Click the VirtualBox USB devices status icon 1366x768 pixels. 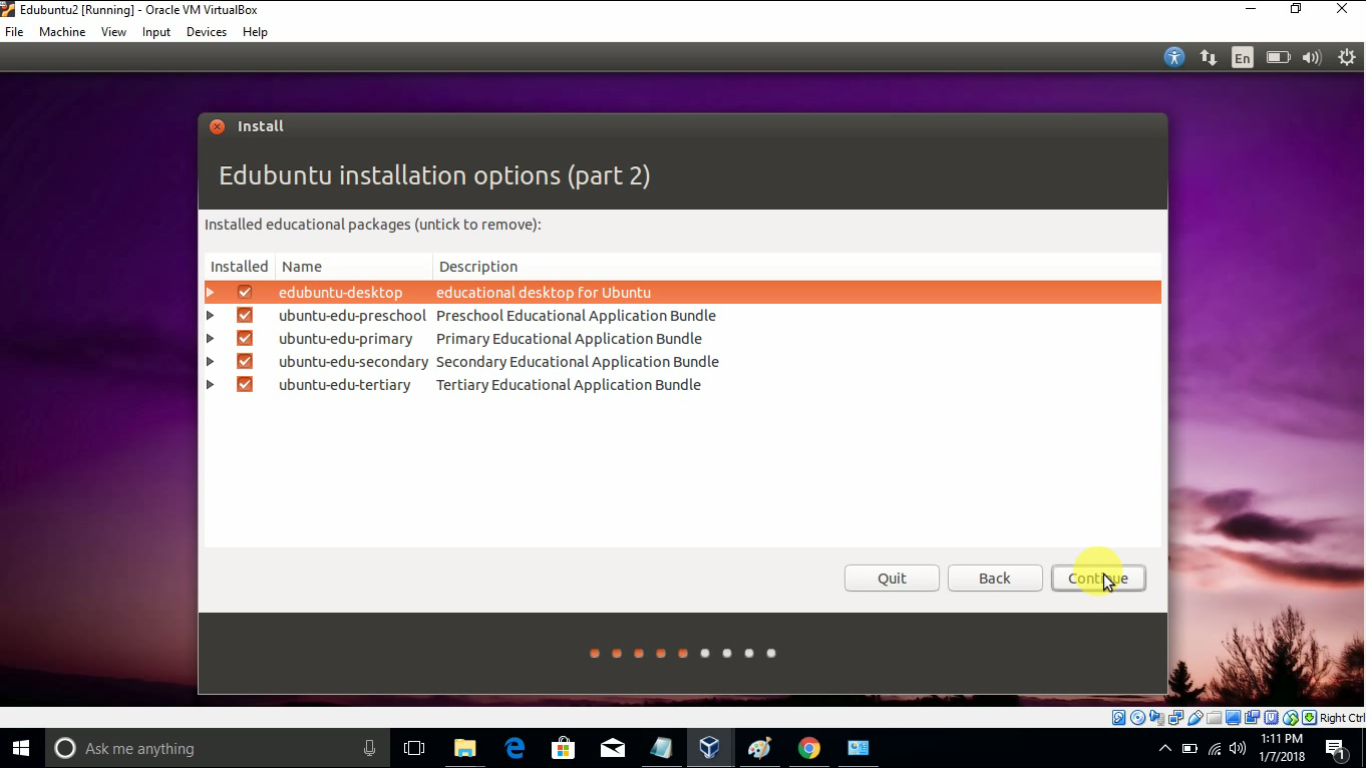pos(1195,718)
